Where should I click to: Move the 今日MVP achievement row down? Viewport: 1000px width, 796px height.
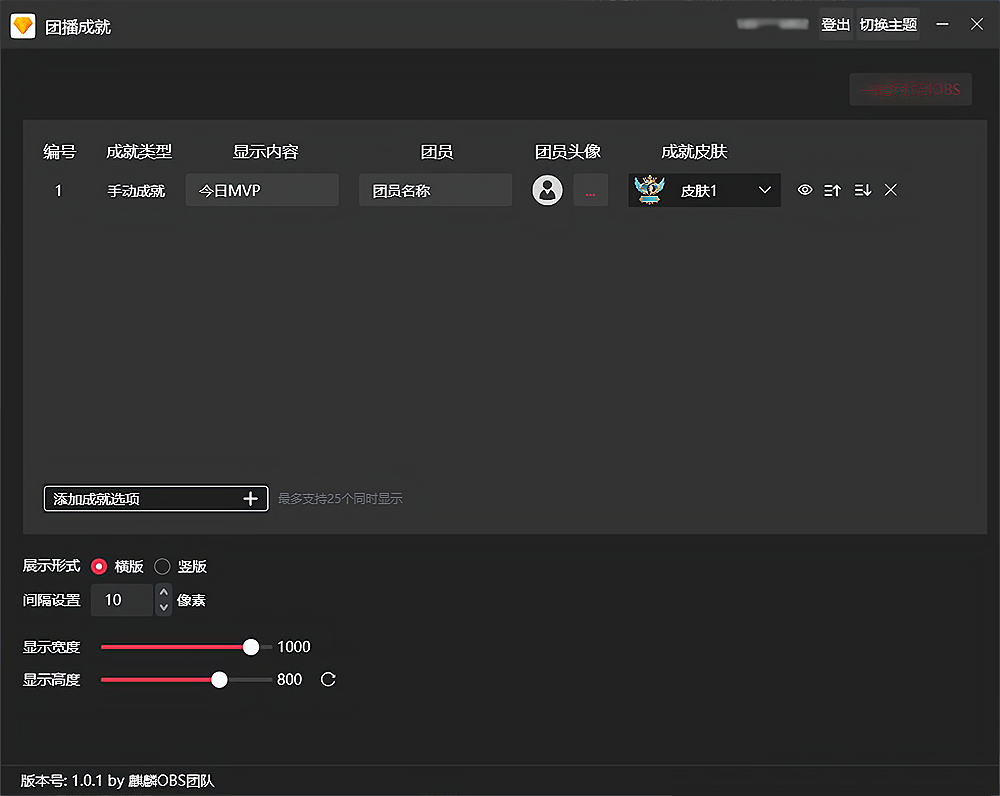[862, 190]
